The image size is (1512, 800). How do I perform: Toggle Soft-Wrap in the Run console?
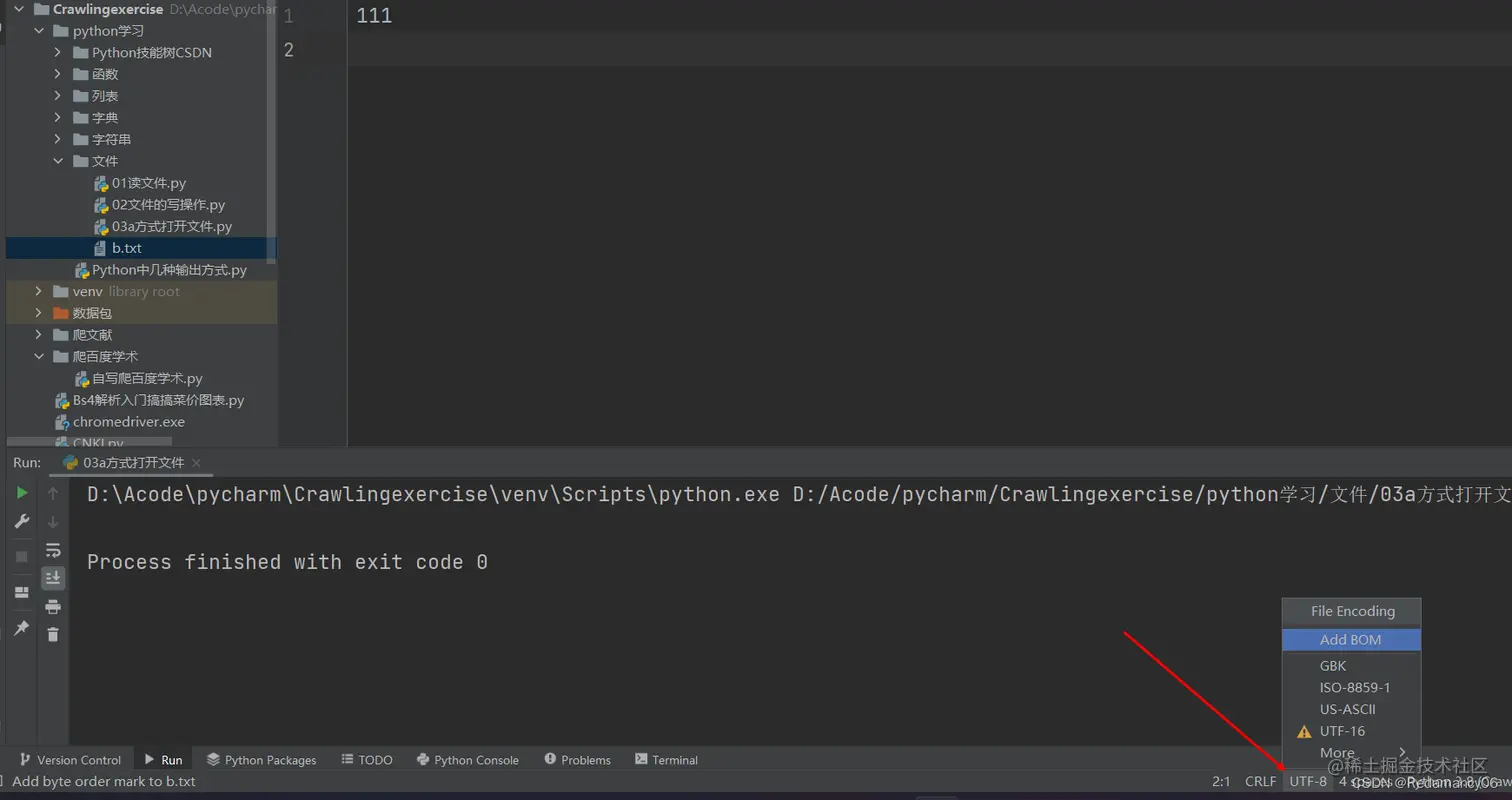pos(53,550)
